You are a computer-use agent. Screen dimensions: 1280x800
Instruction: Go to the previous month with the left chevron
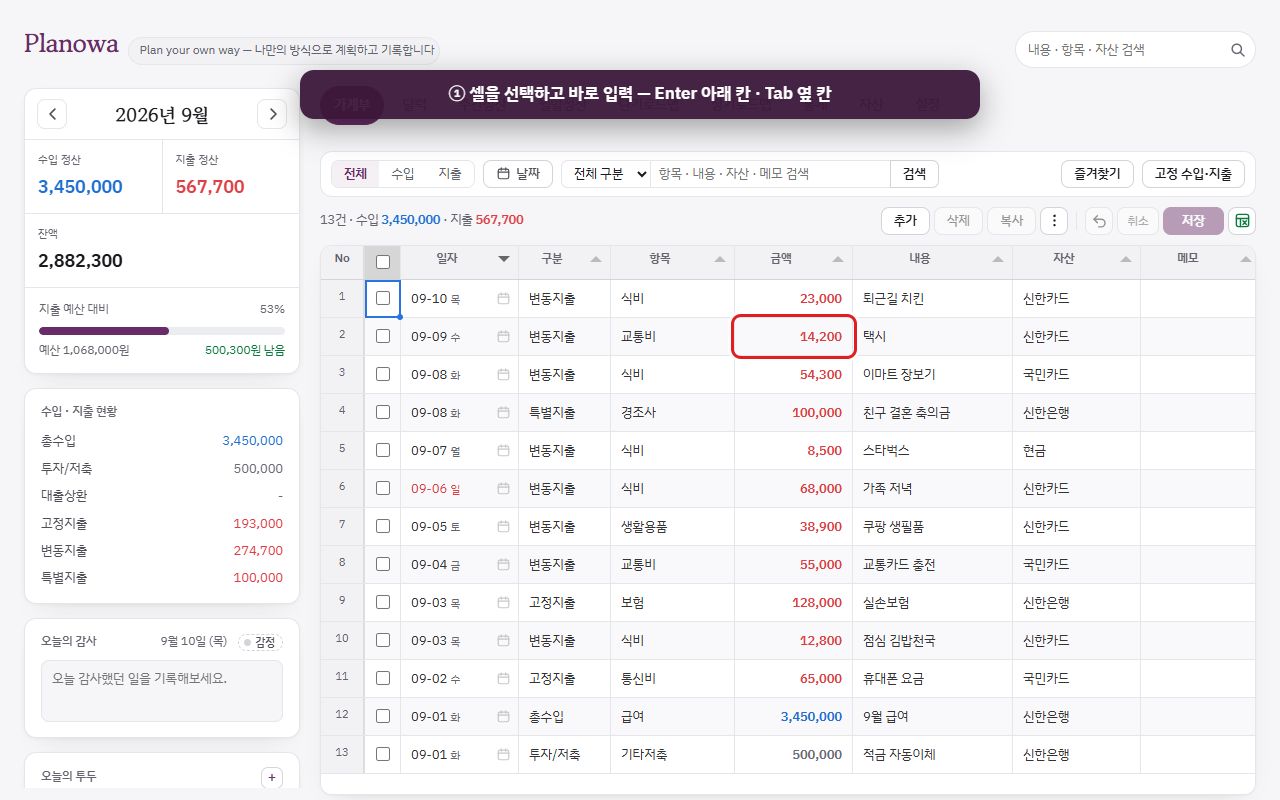coord(52,114)
